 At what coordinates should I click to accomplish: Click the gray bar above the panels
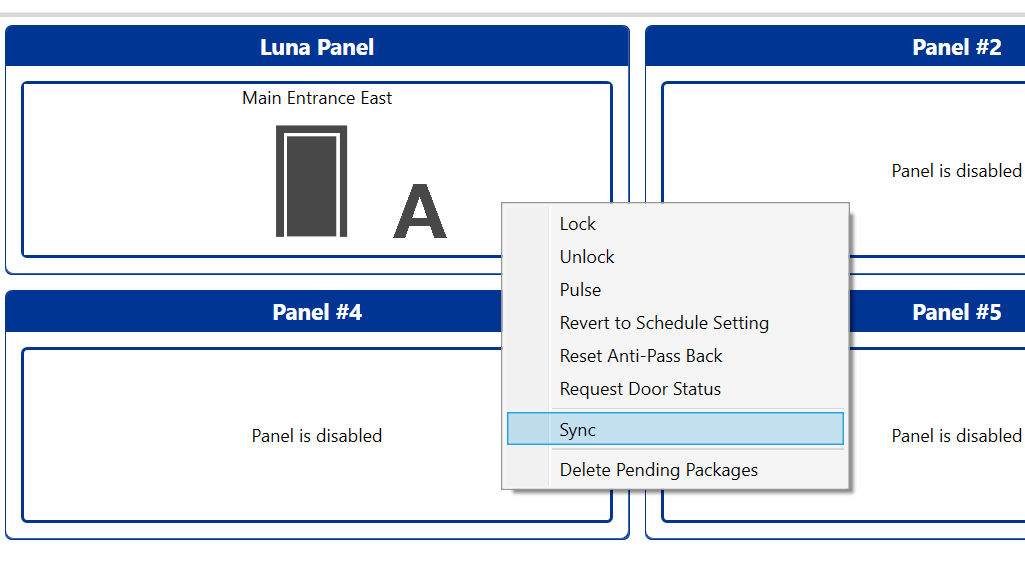[x=512, y=14]
